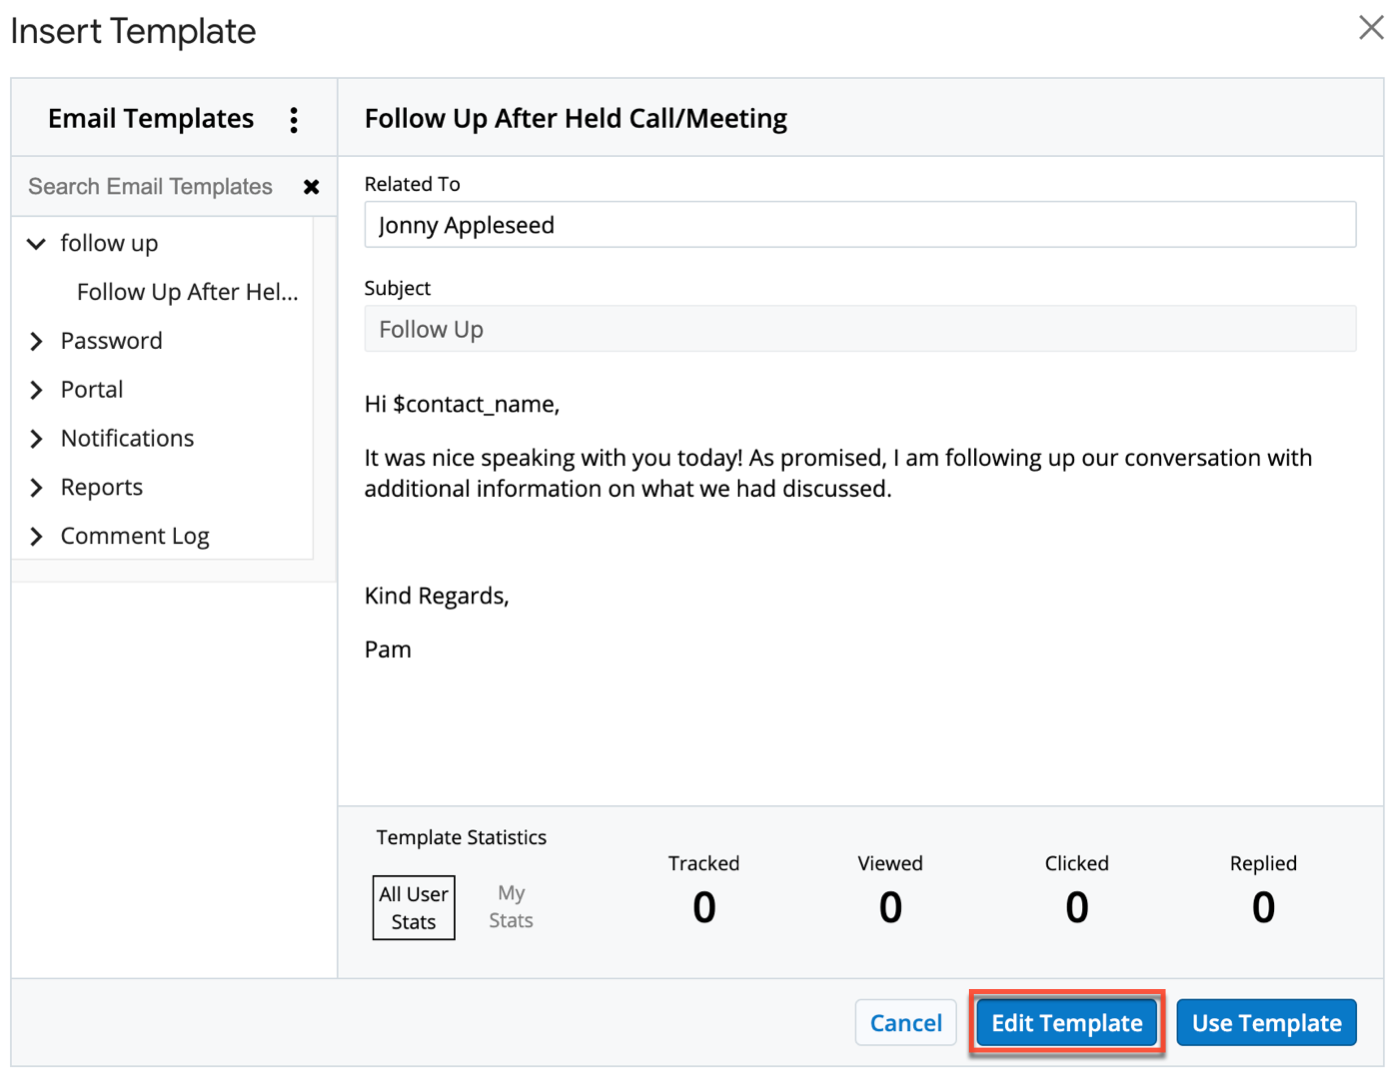Click the Cancel button

905,1023
